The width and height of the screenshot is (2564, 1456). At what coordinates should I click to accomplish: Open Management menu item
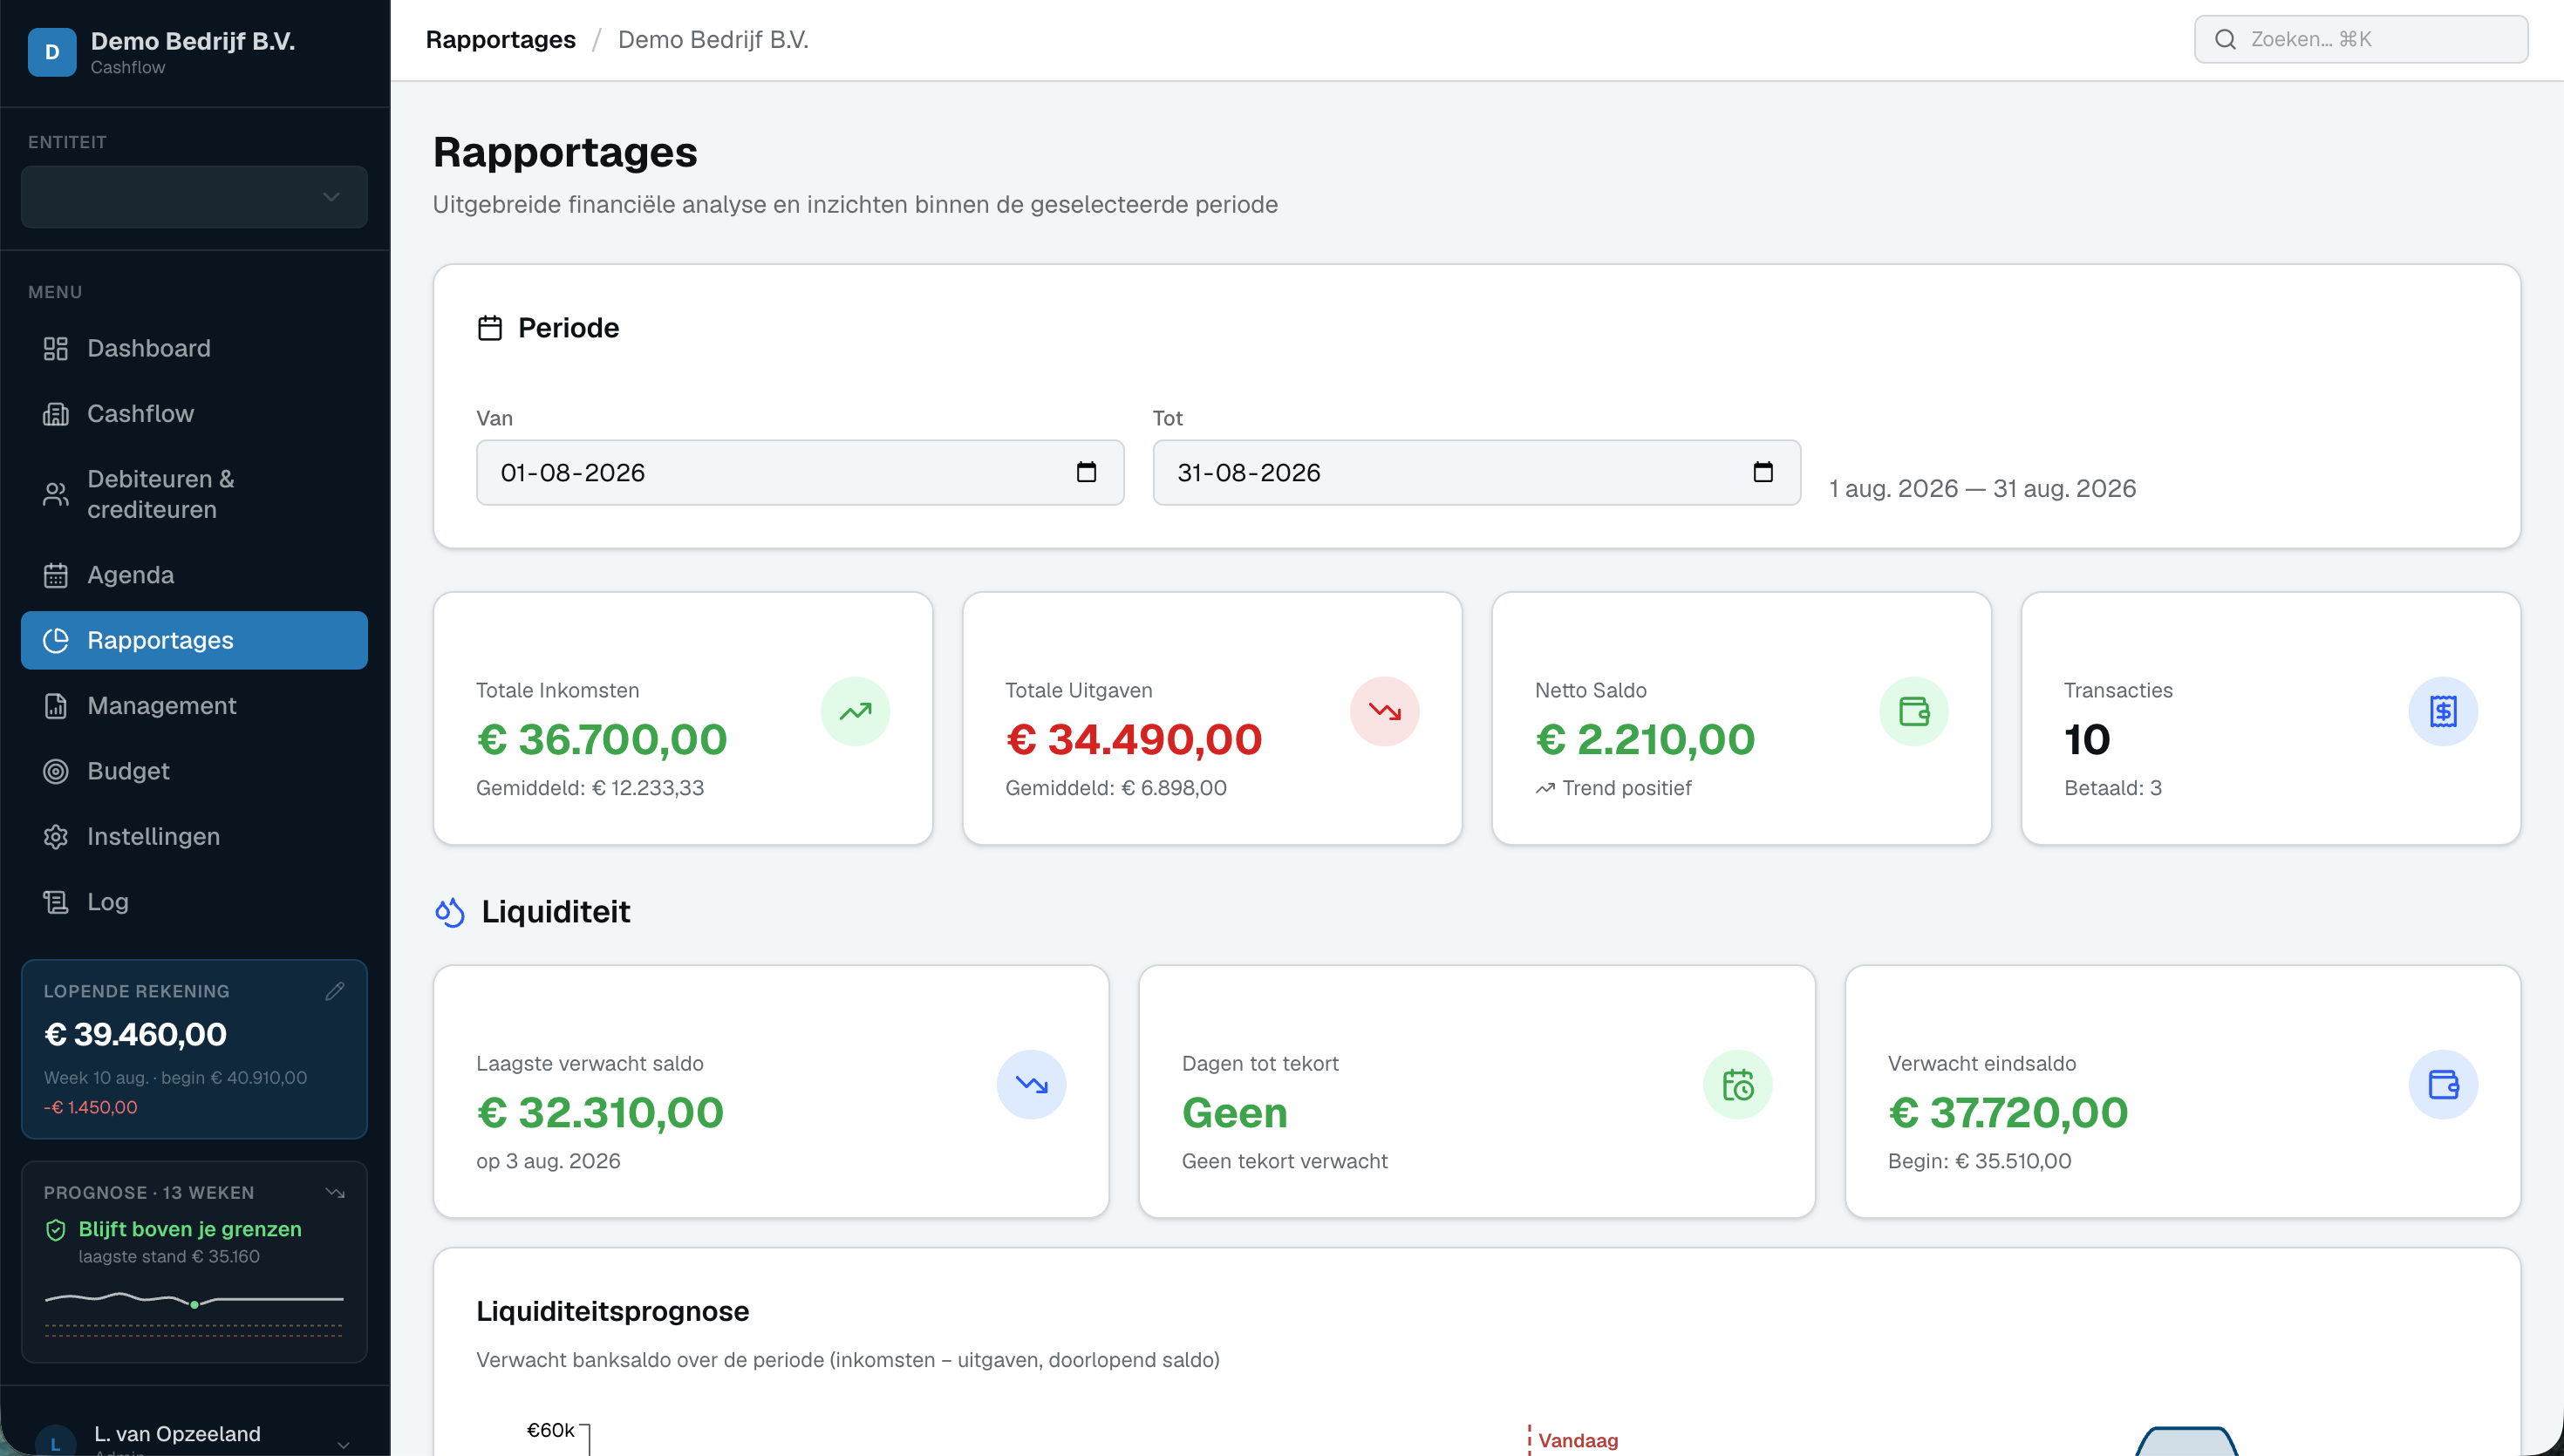194,706
